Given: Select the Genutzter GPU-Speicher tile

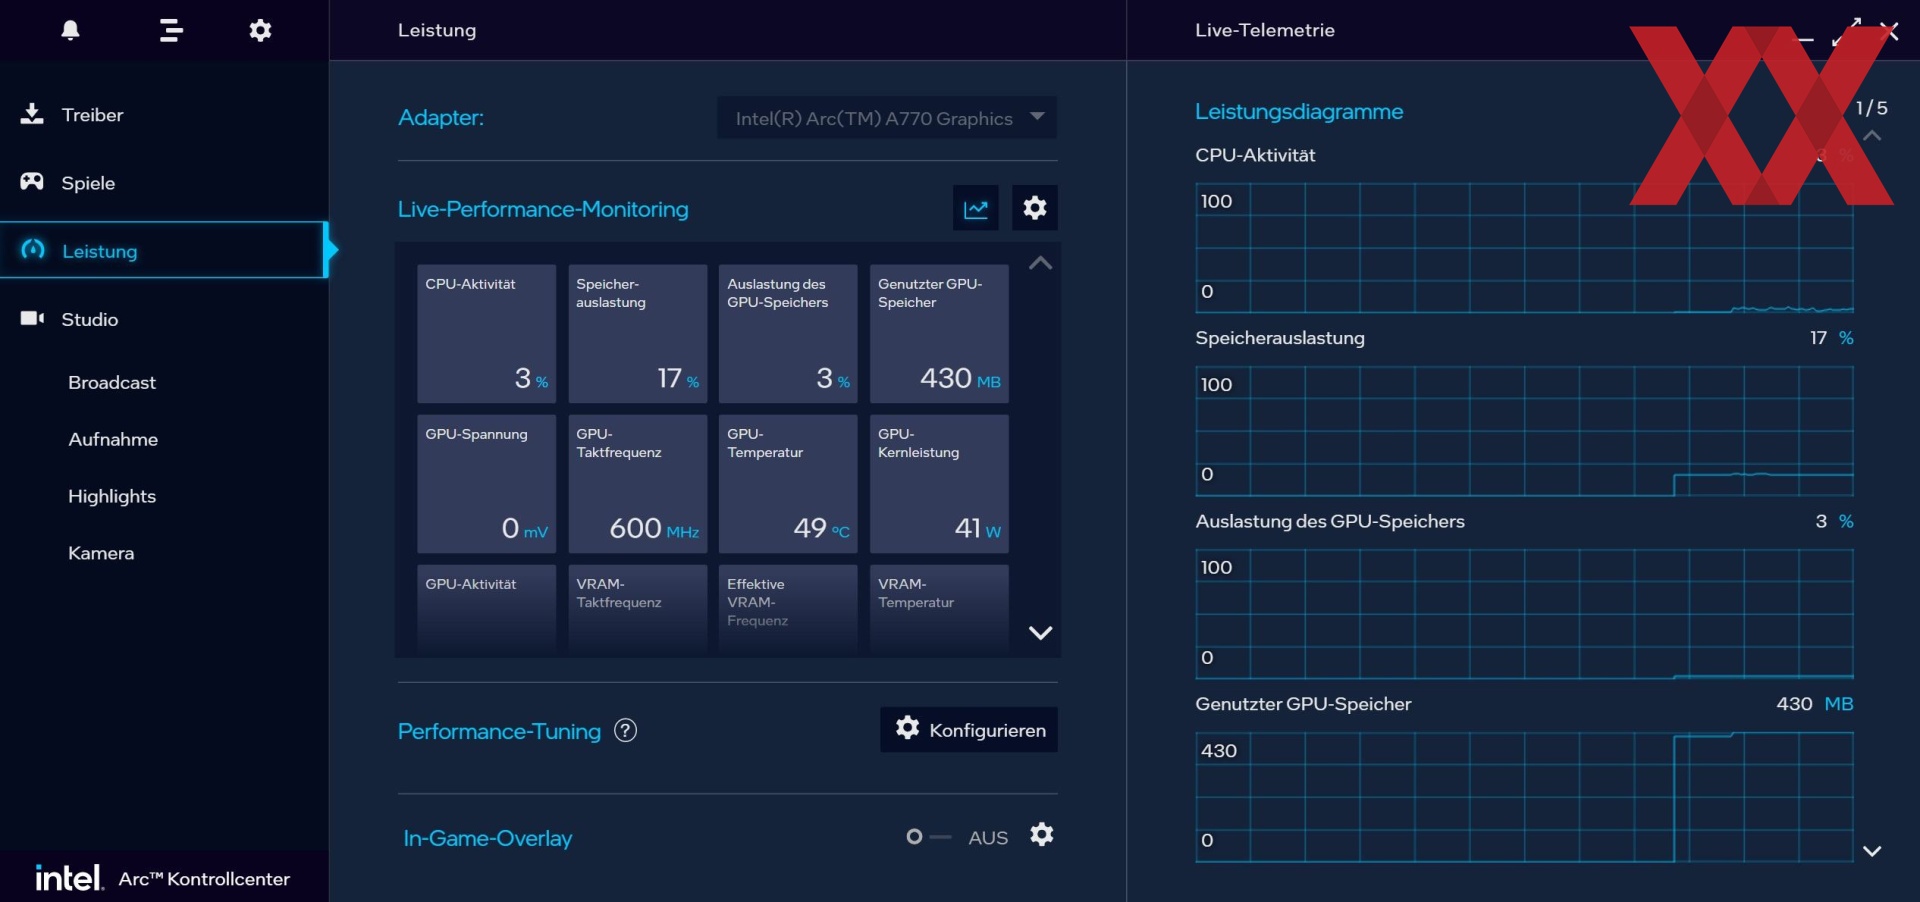Looking at the screenshot, I should (x=939, y=334).
